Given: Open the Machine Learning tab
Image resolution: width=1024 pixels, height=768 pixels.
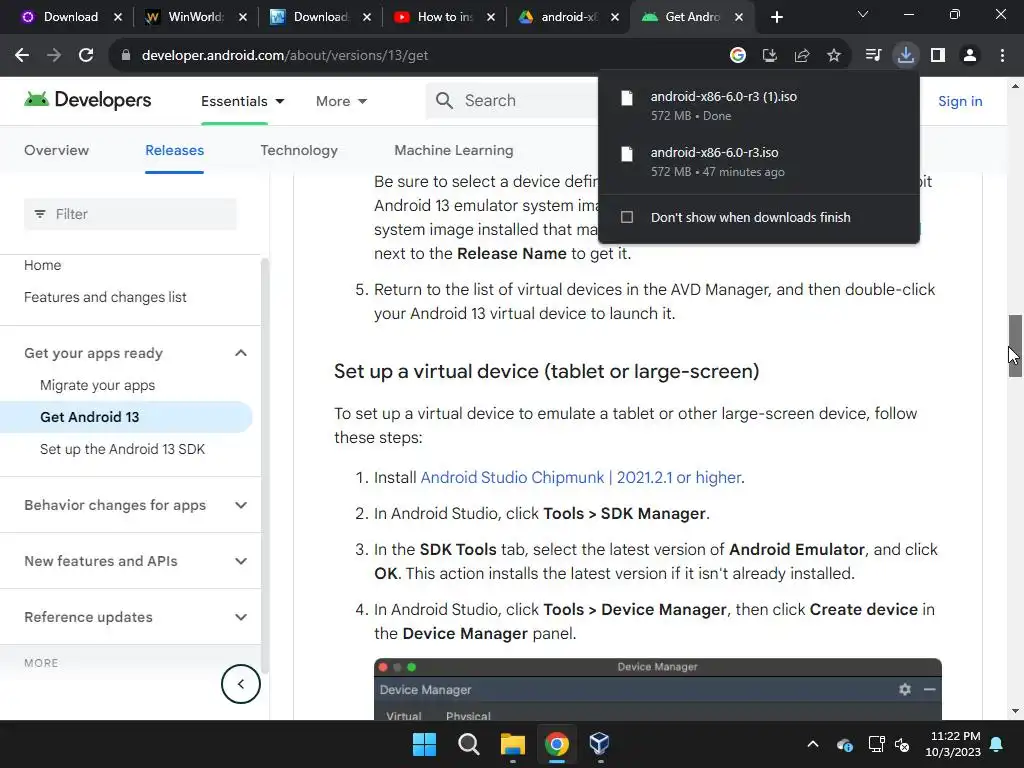Looking at the screenshot, I should [x=454, y=150].
